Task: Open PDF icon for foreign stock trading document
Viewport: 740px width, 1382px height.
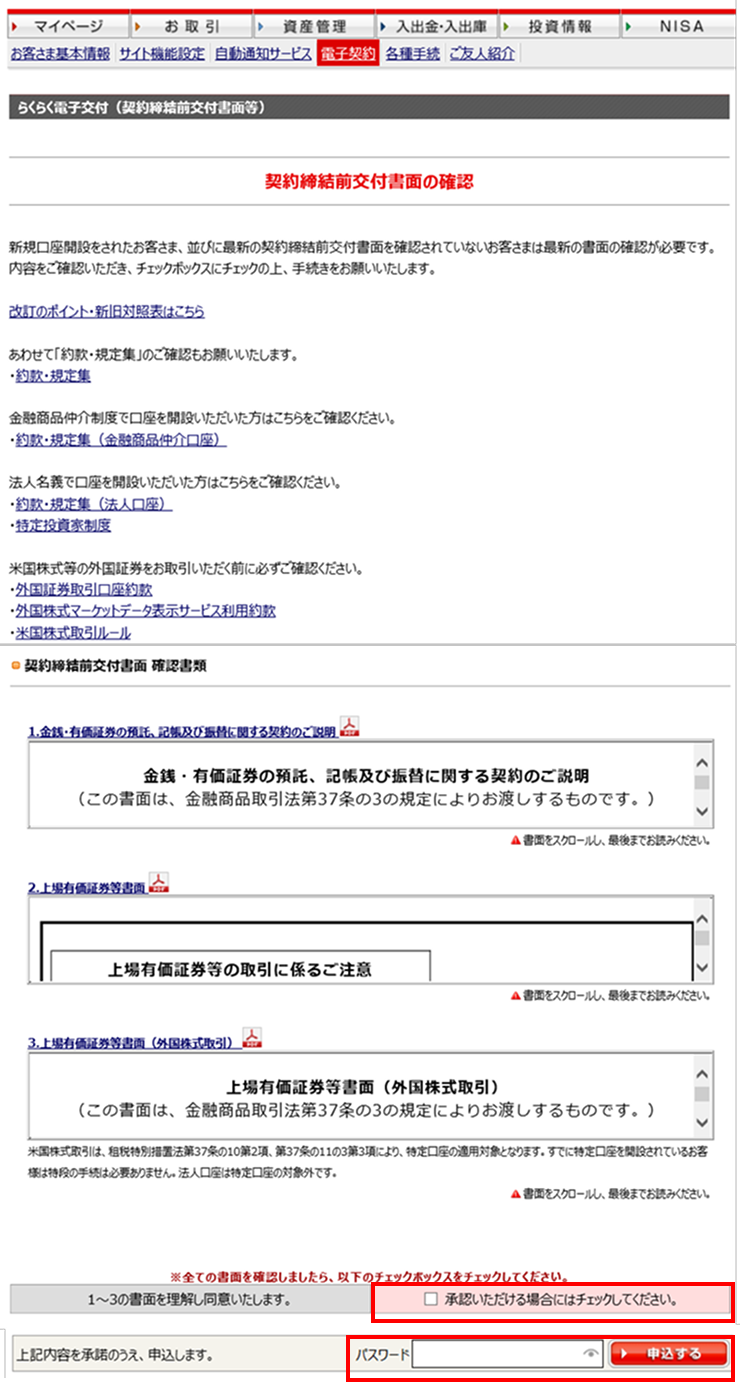Action: pyautogui.click(x=253, y=1038)
